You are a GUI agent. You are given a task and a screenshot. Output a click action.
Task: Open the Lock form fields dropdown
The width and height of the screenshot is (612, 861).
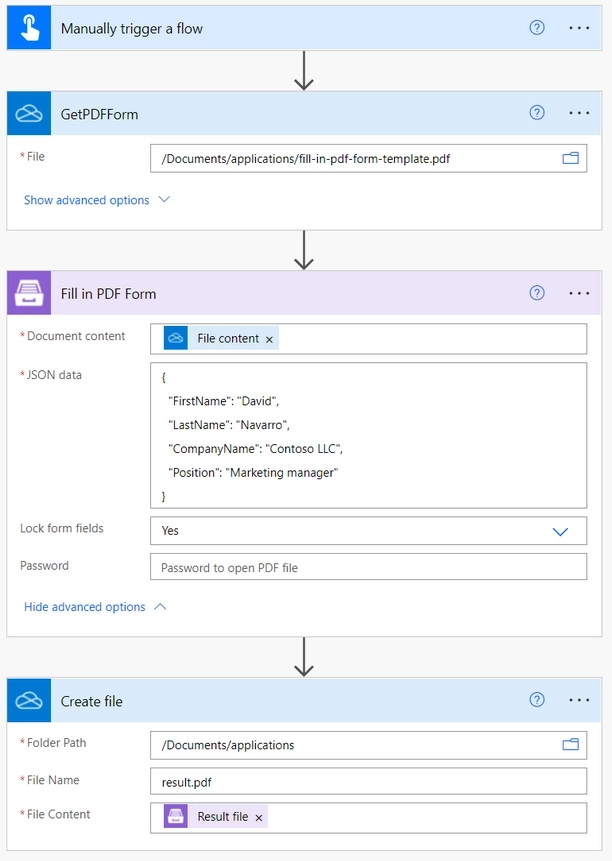point(560,531)
